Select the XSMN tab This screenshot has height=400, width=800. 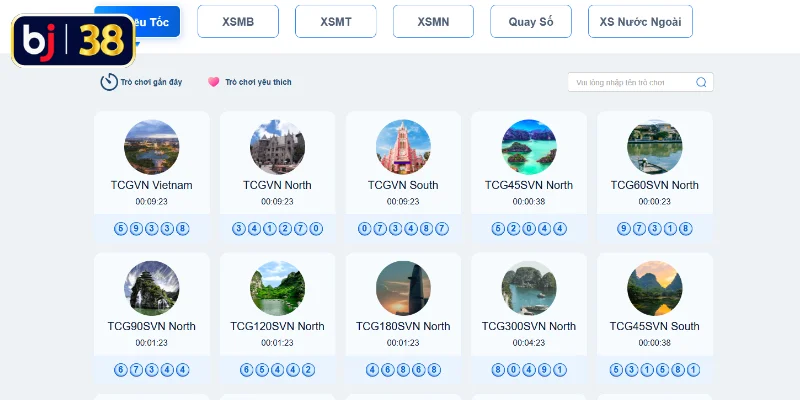click(433, 21)
